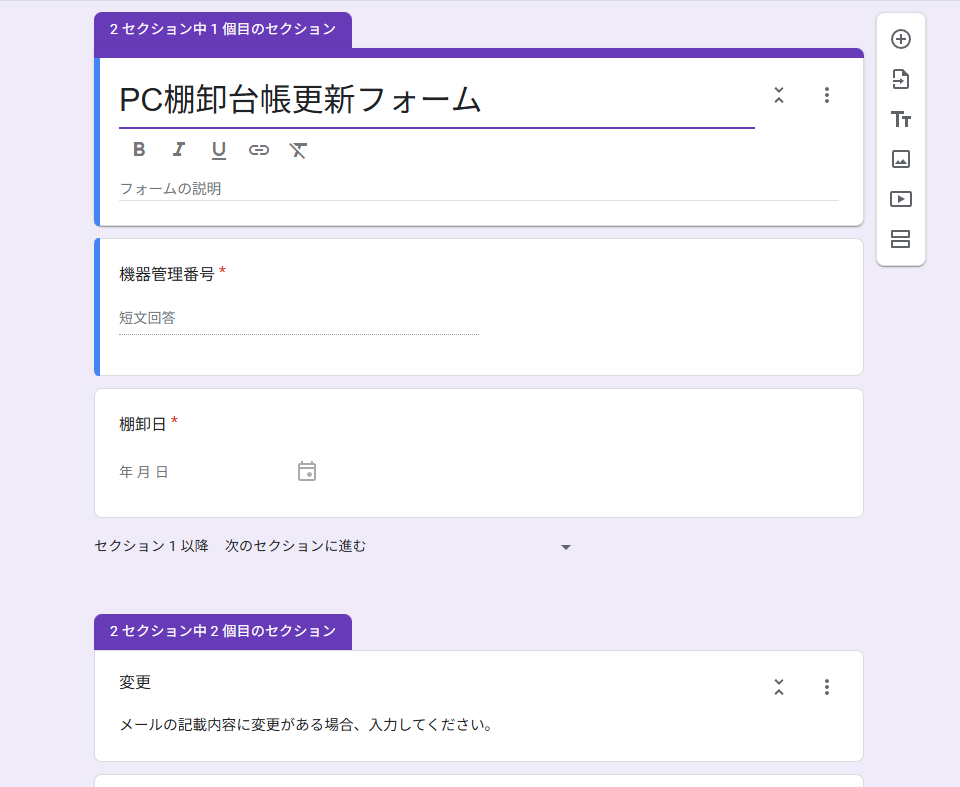Select the 機器管理番号 question title

pos(167,274)
